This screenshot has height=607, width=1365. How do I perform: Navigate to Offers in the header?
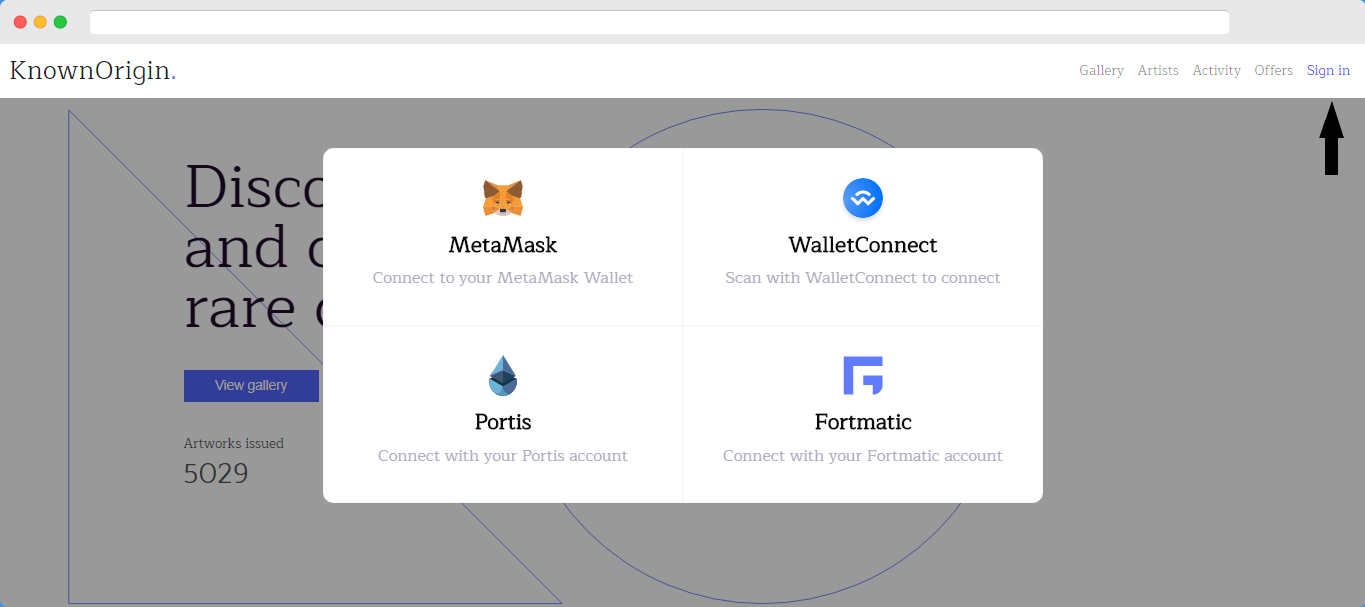coord(1273,71)
